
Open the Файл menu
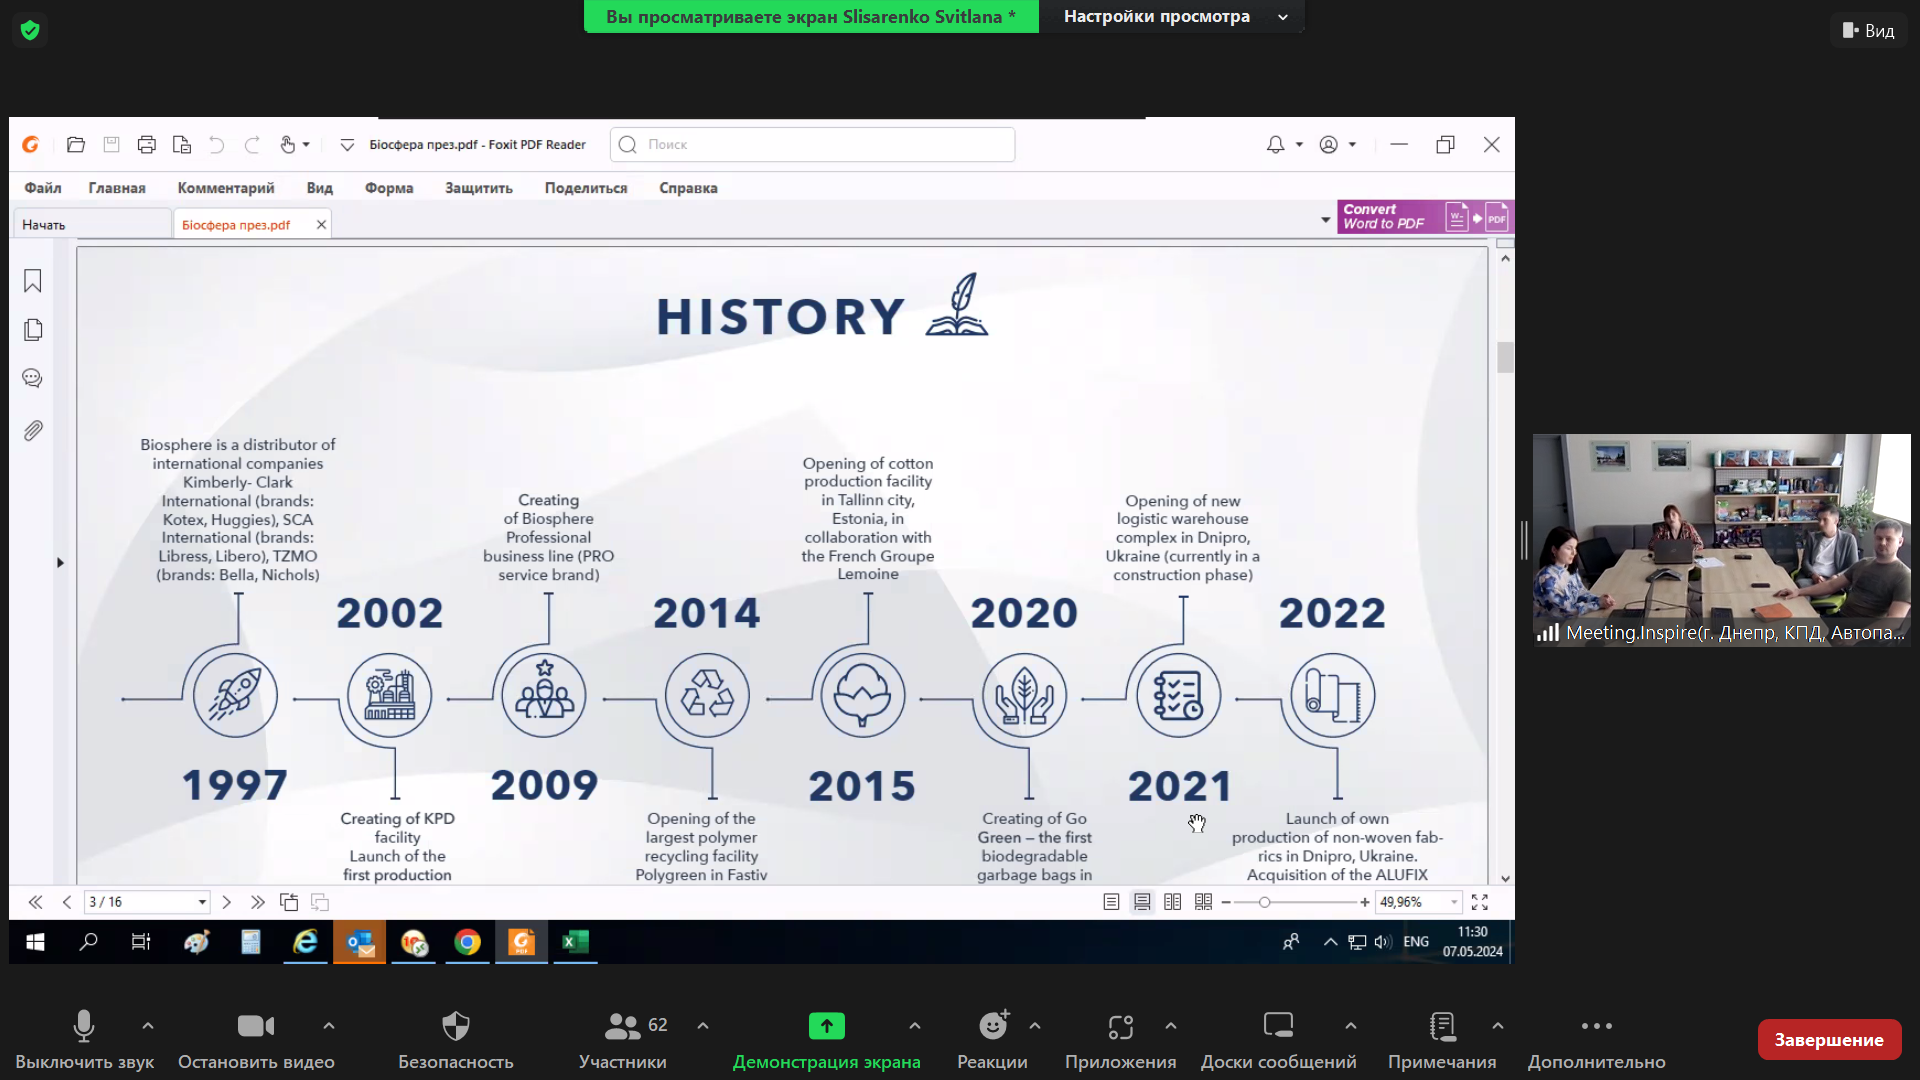click(x=43, y=188)
